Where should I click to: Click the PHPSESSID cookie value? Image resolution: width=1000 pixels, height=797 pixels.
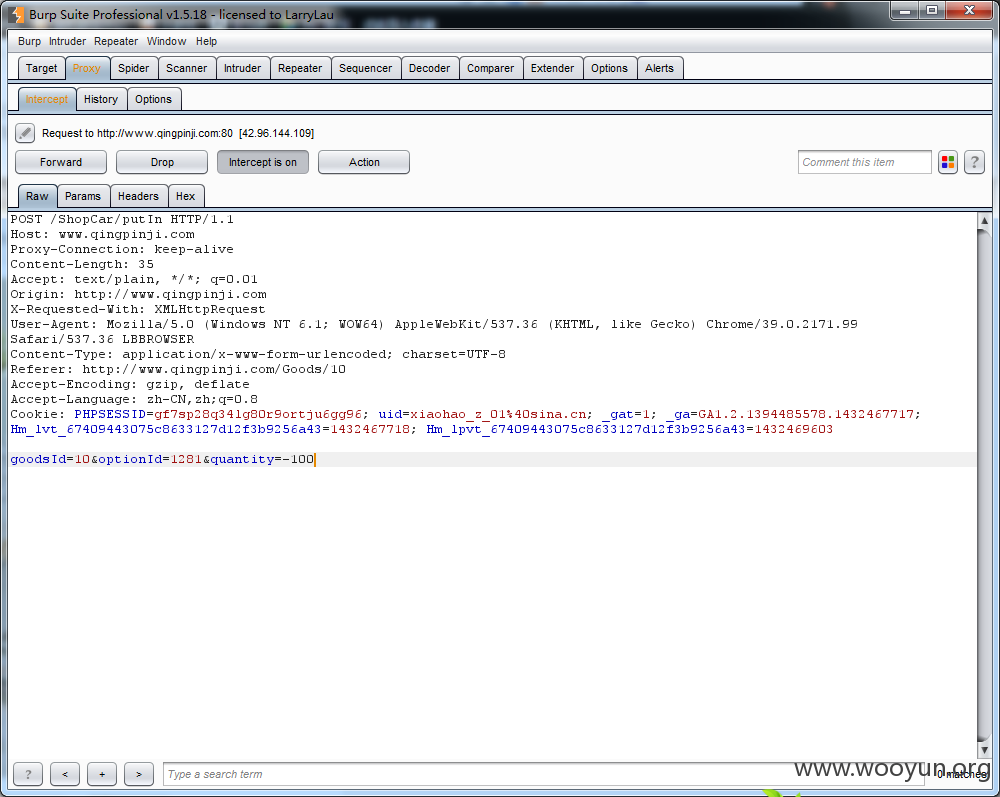[x=258, y=414]
